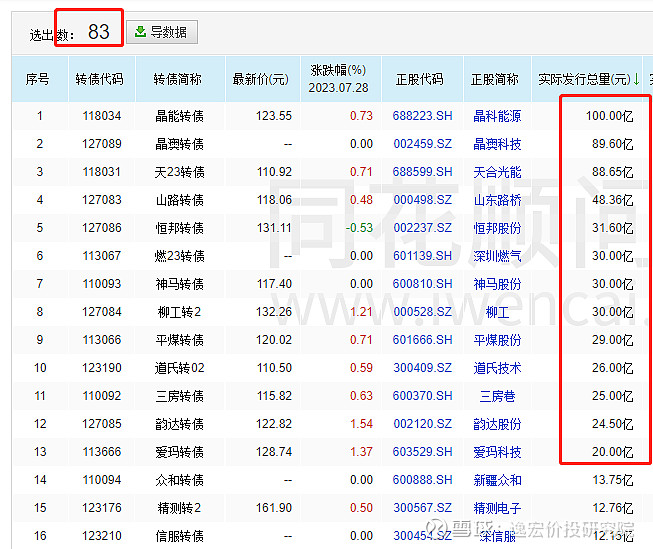Select bond code 118034
The height and width of the screenshot is (549, 653).
[102, 116]
